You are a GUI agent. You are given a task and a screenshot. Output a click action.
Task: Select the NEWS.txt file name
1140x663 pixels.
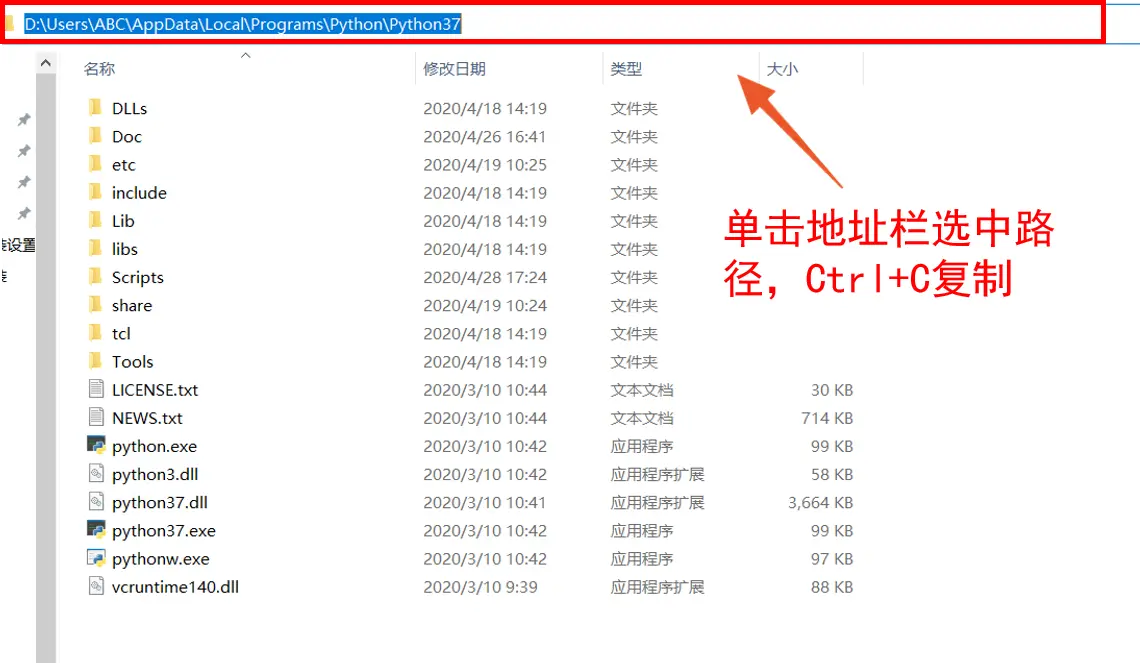click(x=147, y=418)
